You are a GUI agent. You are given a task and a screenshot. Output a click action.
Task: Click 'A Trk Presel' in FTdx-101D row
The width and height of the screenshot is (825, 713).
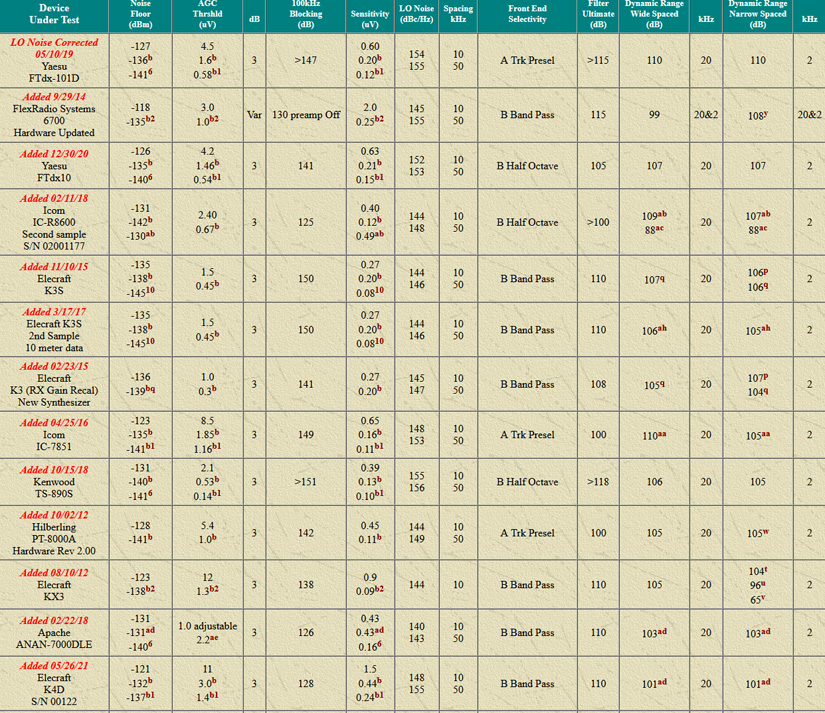pos(527,61)
